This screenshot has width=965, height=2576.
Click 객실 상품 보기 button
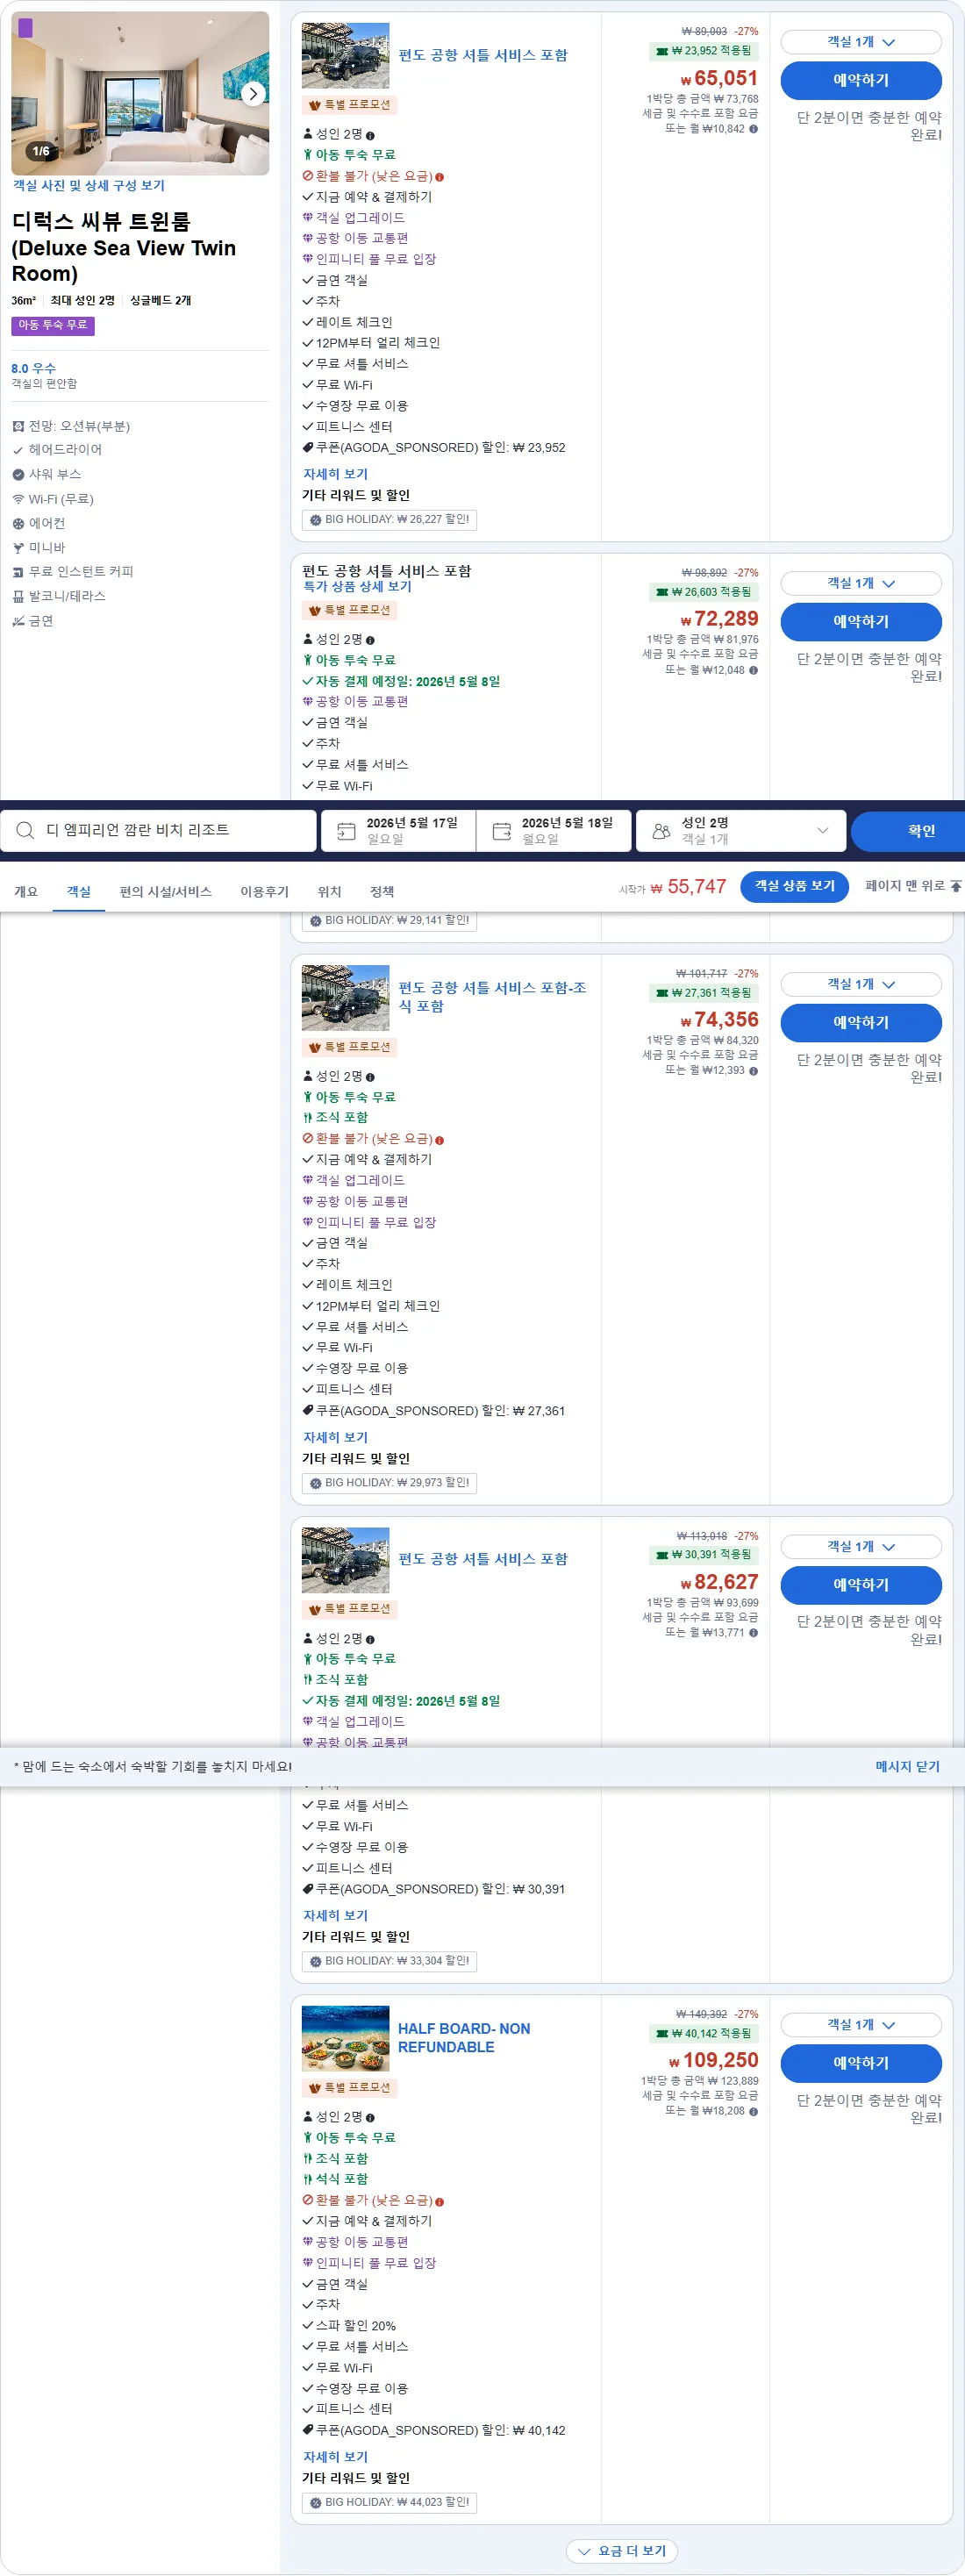click(x=794, y=886)
